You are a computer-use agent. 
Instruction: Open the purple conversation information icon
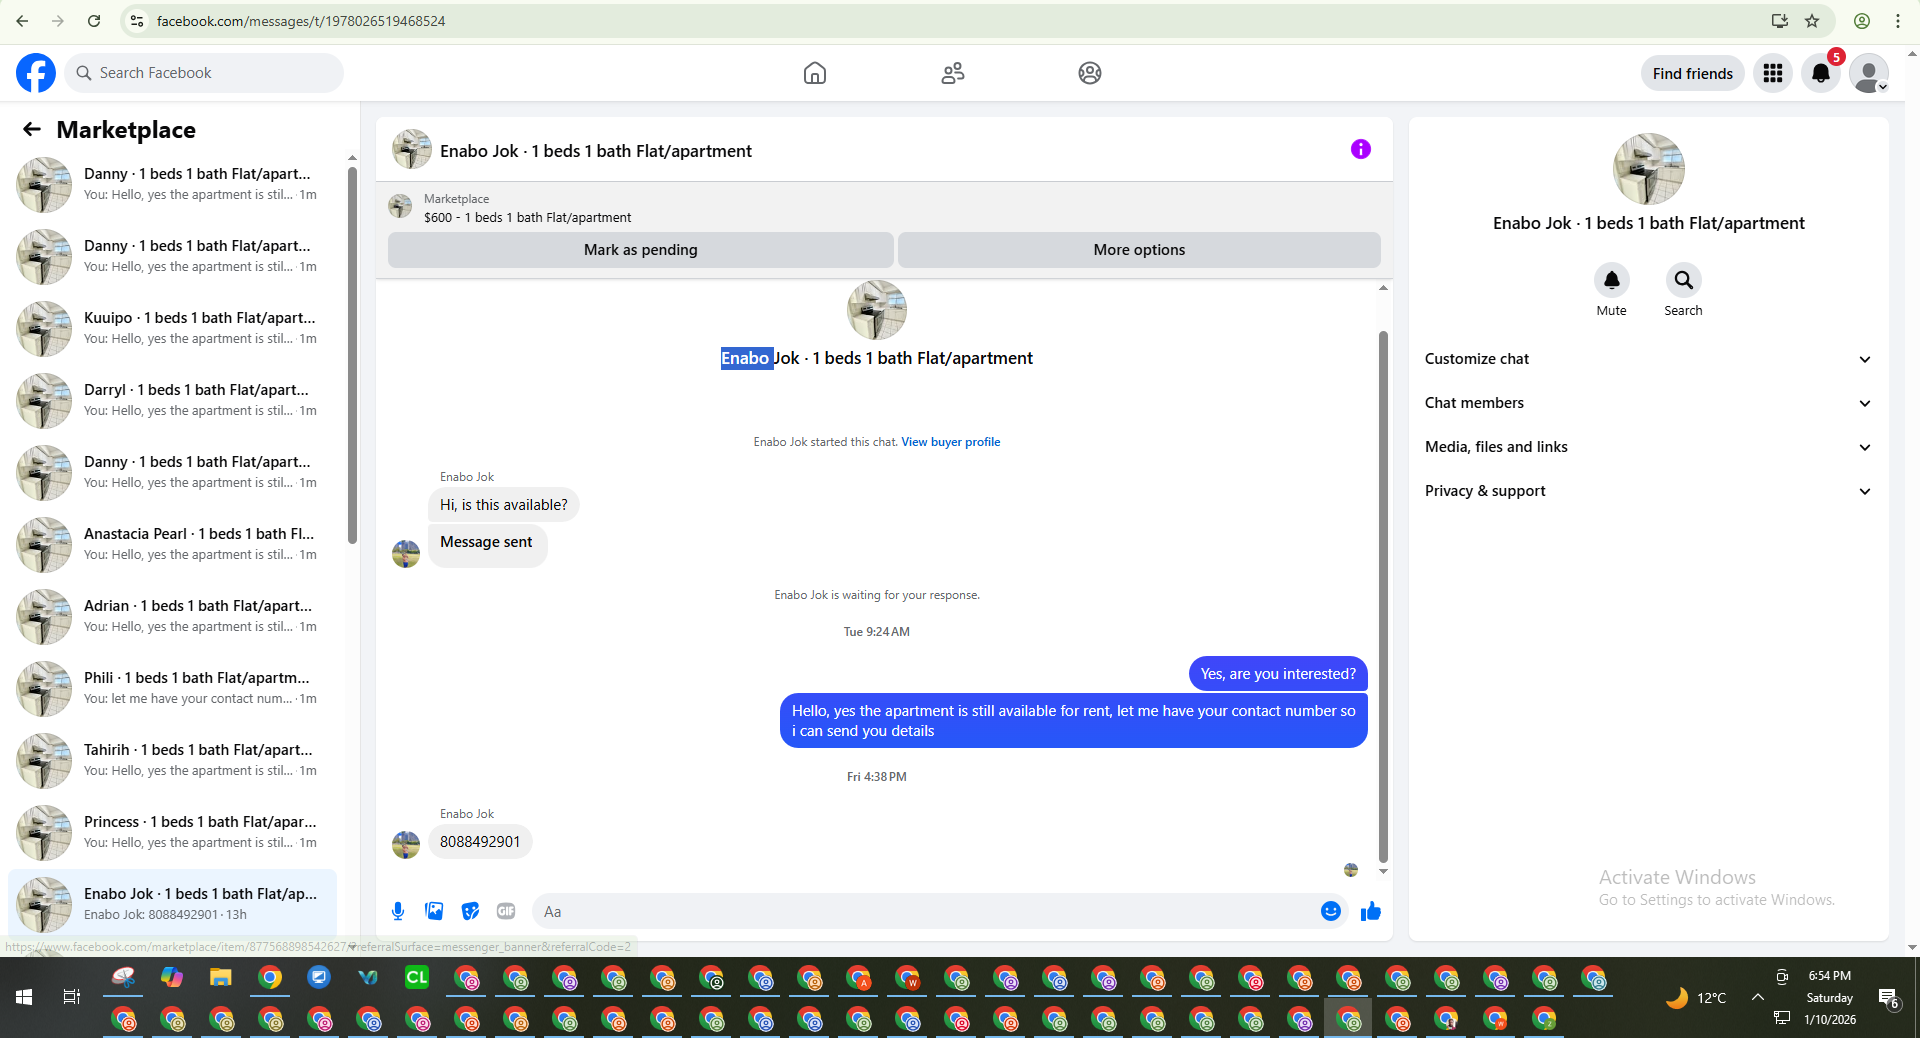pos(1361,149)
